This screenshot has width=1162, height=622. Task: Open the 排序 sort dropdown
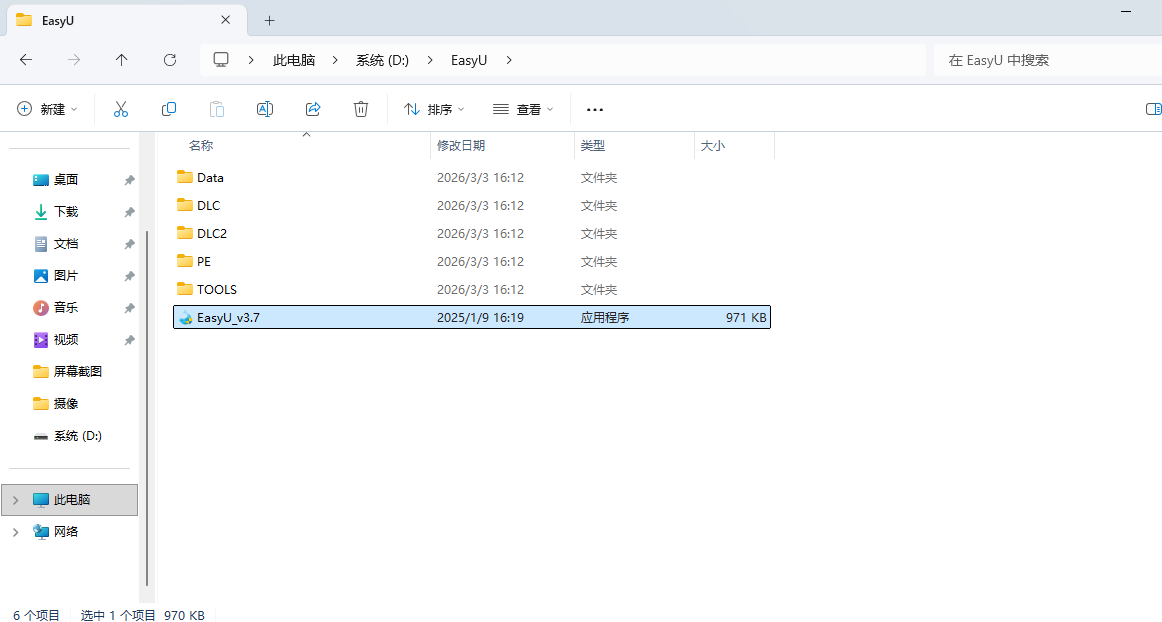[x=434, y=109]
